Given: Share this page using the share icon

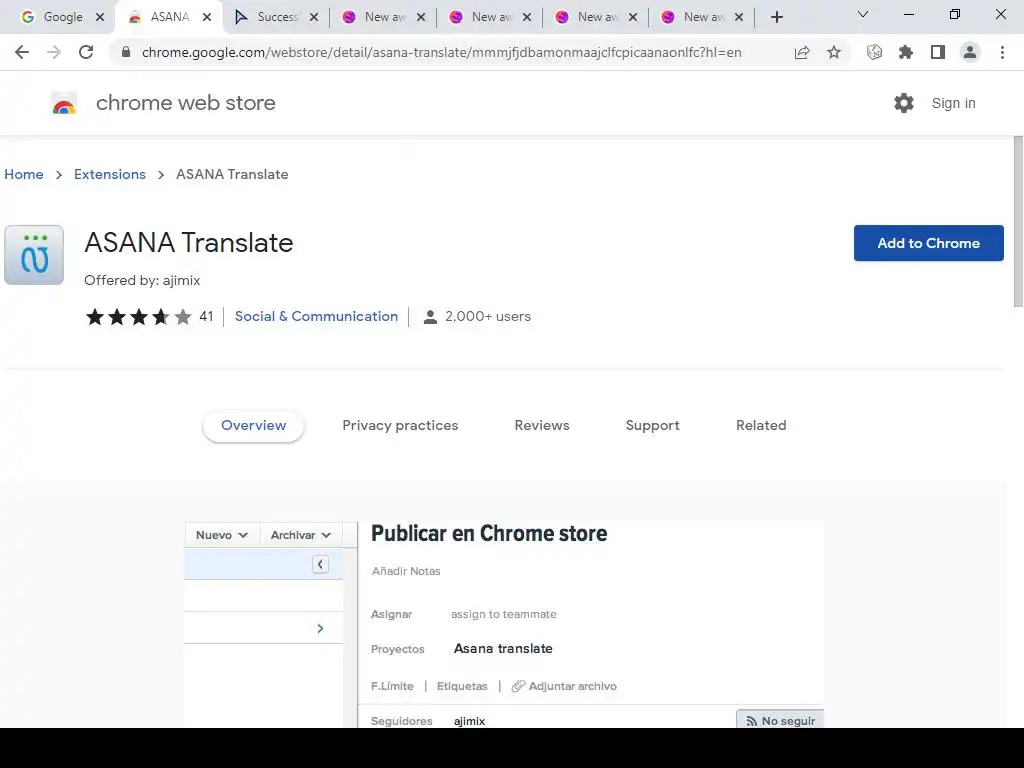Looking at the screenshot, I should 802,52.
